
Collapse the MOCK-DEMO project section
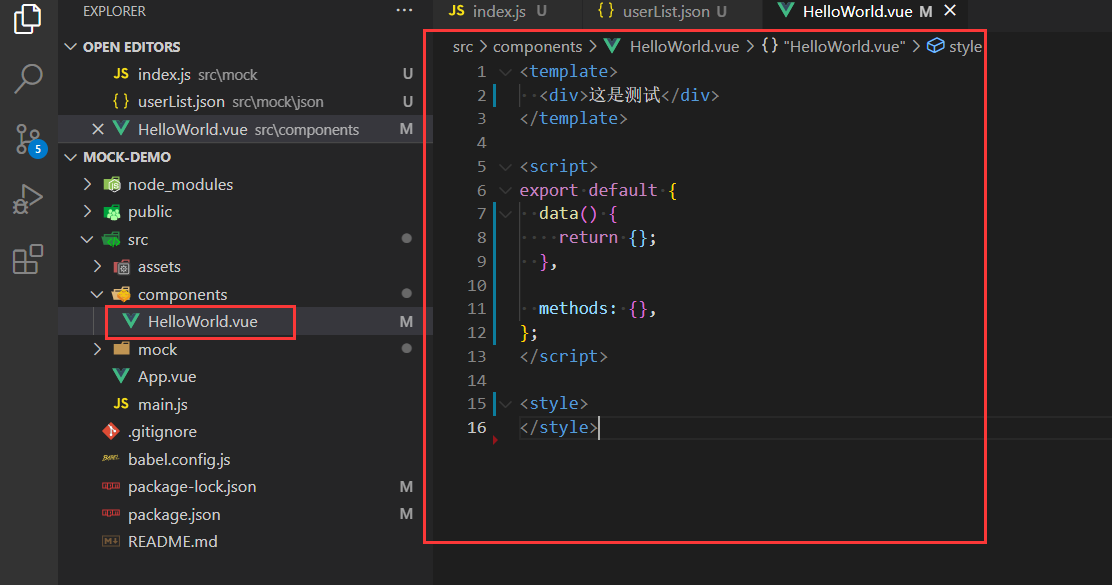click(x=70, y=157)
